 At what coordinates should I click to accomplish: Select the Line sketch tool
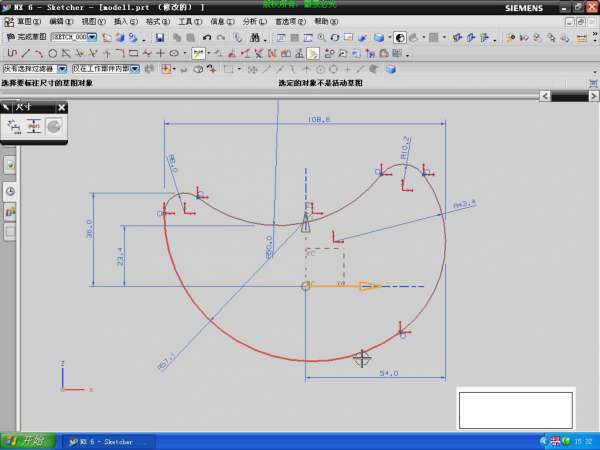25,53
